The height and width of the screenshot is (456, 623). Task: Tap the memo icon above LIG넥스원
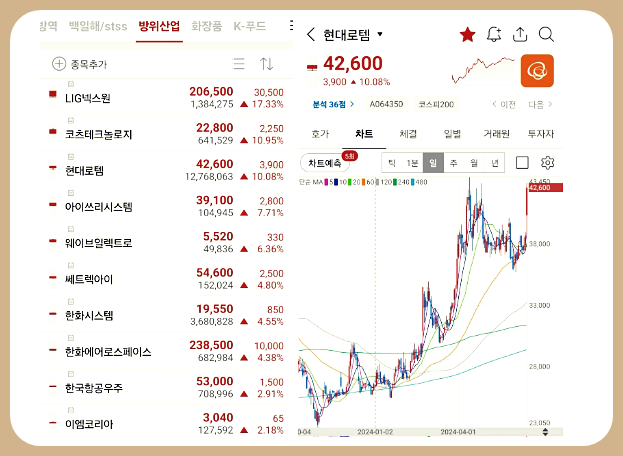[71, 84]
